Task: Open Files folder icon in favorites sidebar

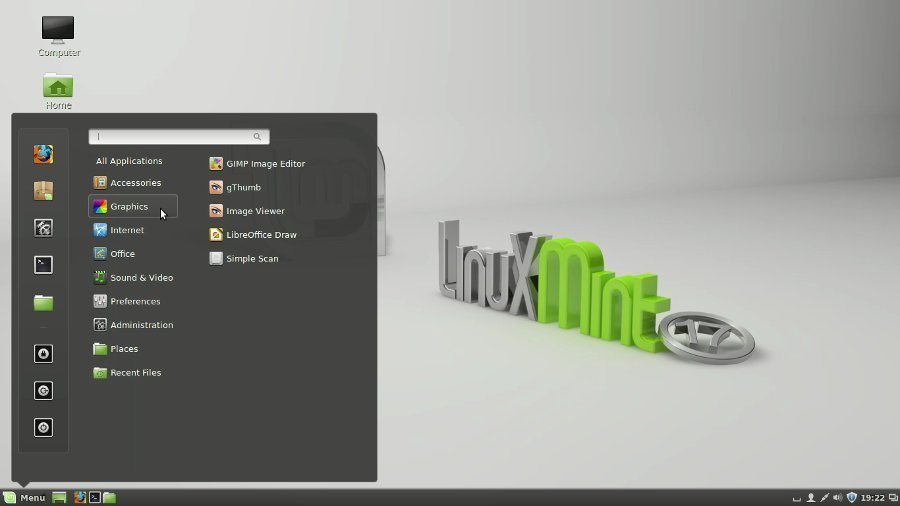Action: click(x=43, y=302)
